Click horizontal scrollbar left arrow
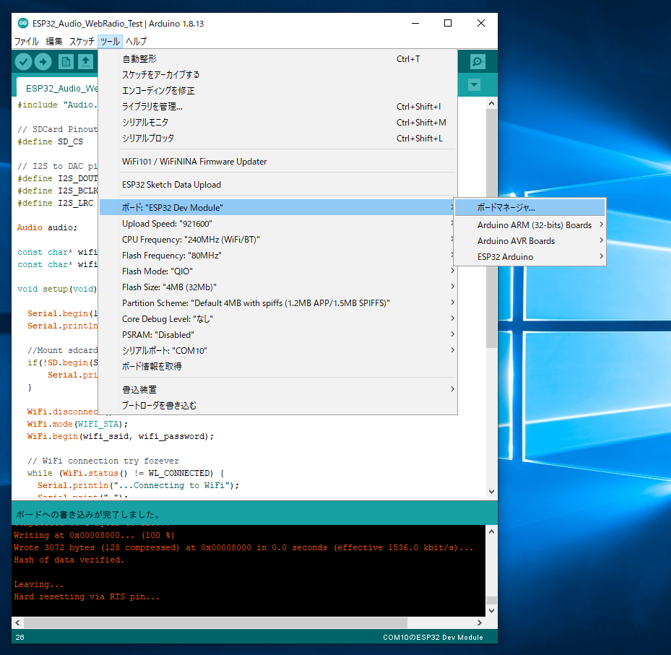The height and width of the screenshot is (655, 671). [x=17, y=622]
